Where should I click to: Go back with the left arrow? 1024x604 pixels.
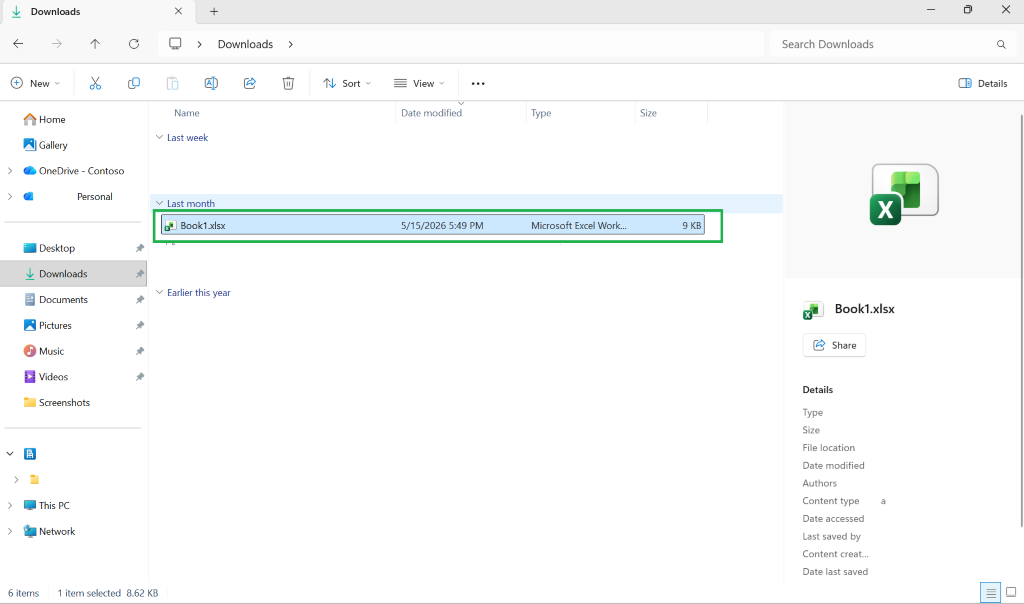18,44
